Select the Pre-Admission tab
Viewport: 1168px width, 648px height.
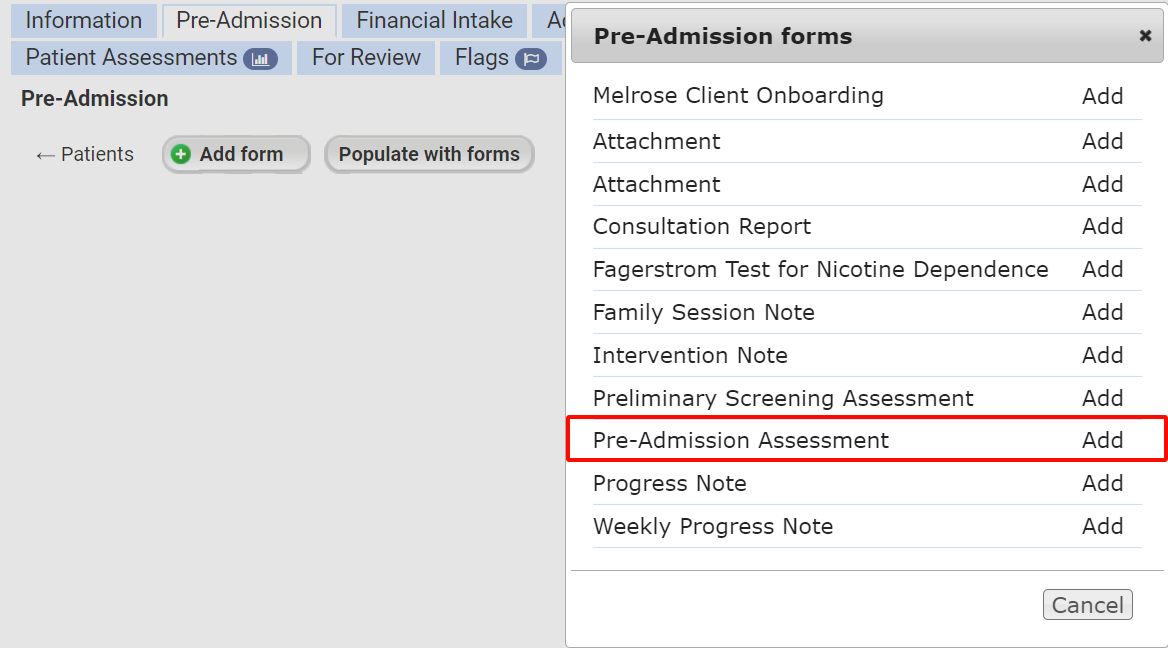(x=248, y=20)
